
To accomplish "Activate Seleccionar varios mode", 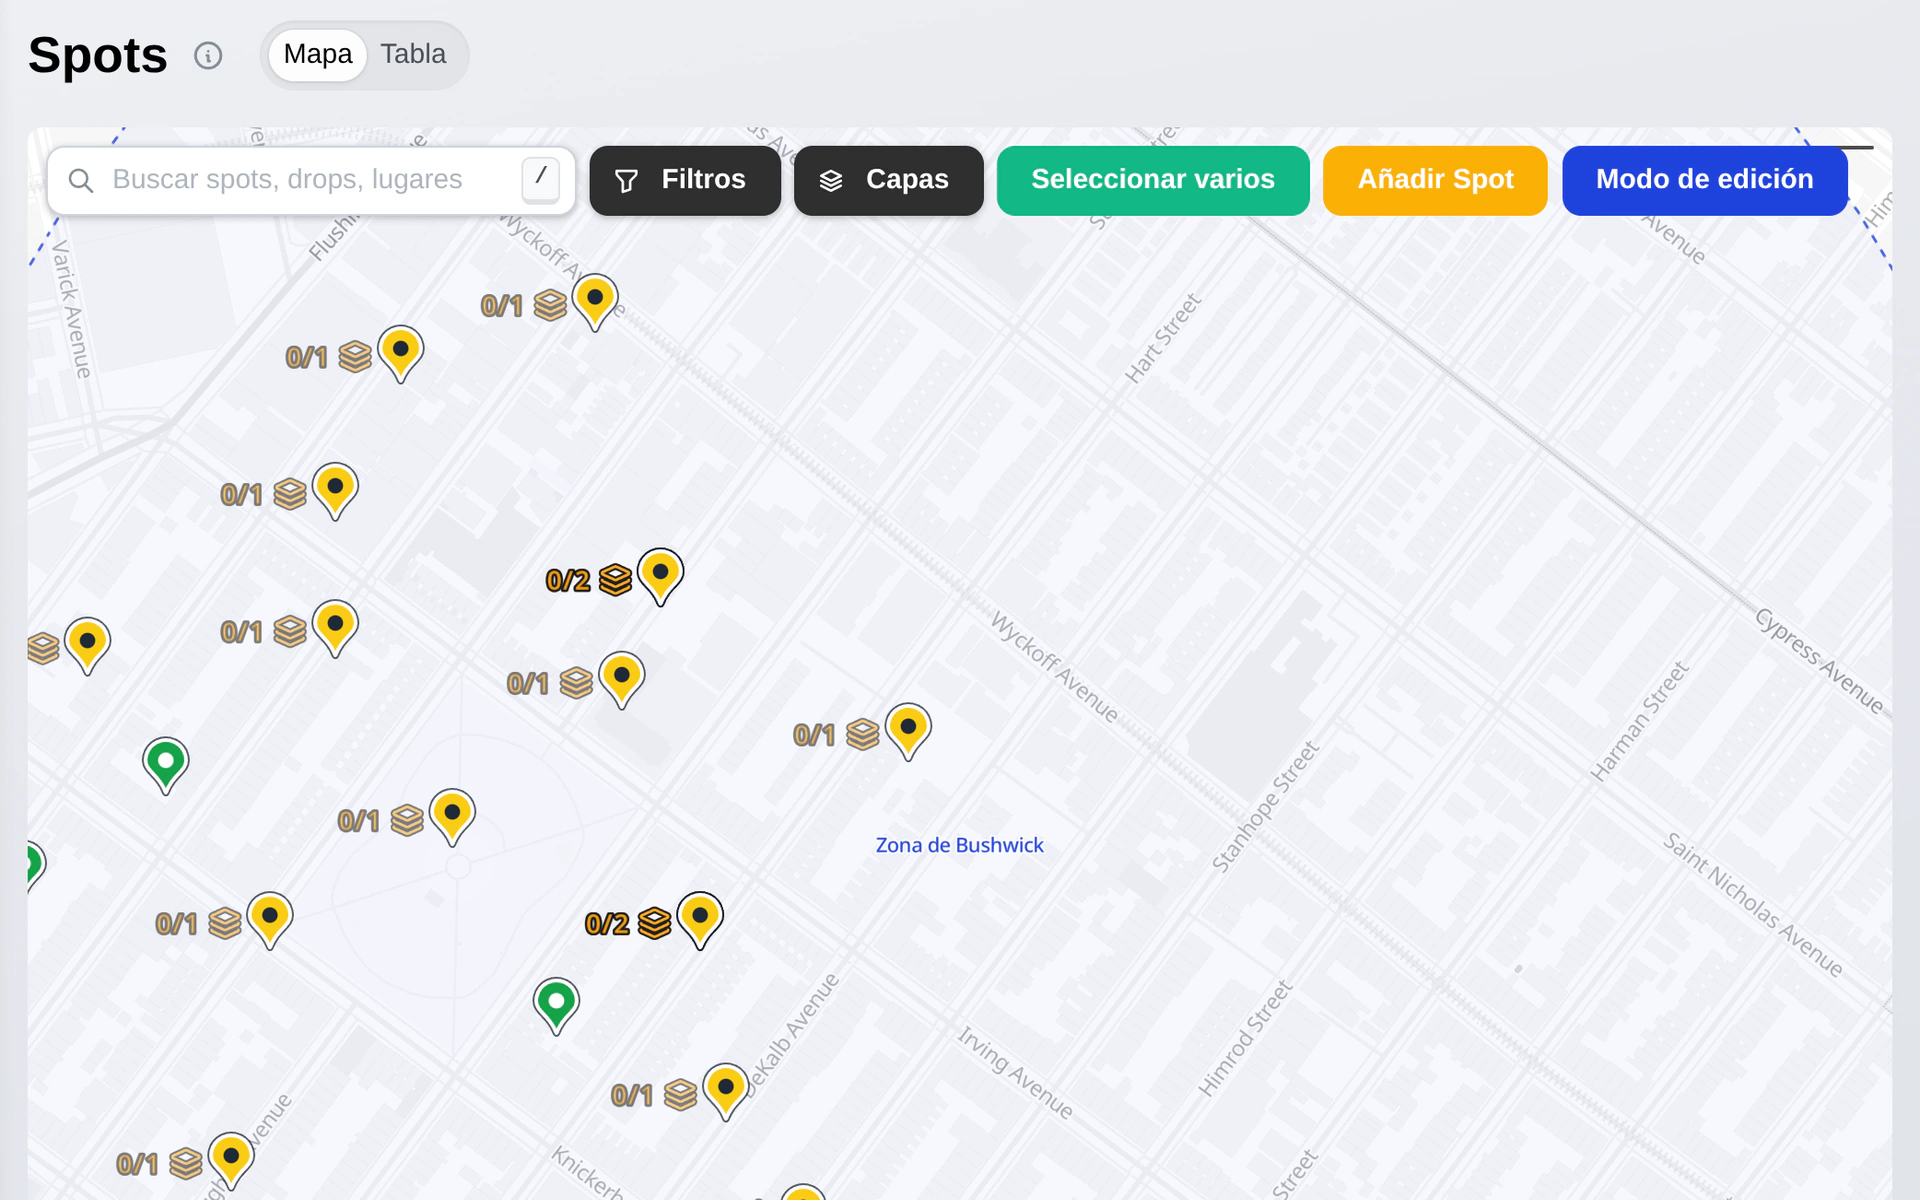I will tap(1153, 180).
